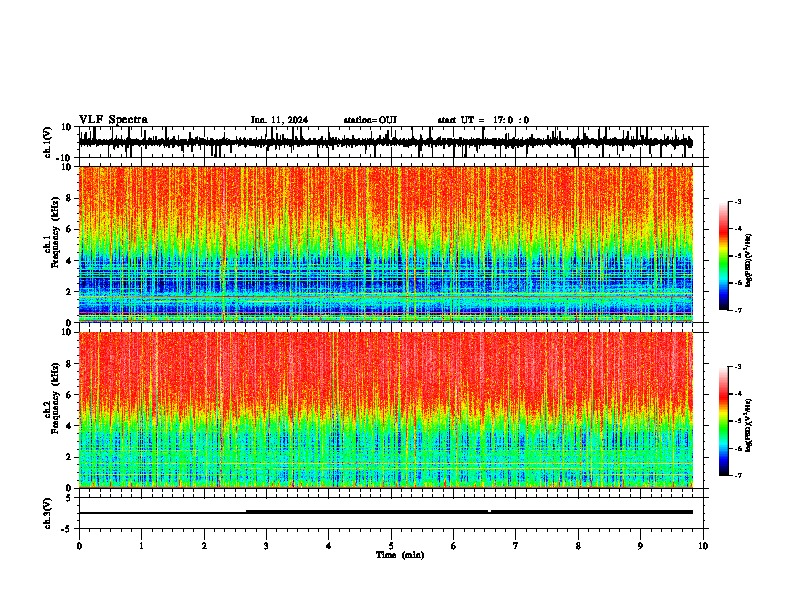Click time axis tick label "4"

(328, 546)
